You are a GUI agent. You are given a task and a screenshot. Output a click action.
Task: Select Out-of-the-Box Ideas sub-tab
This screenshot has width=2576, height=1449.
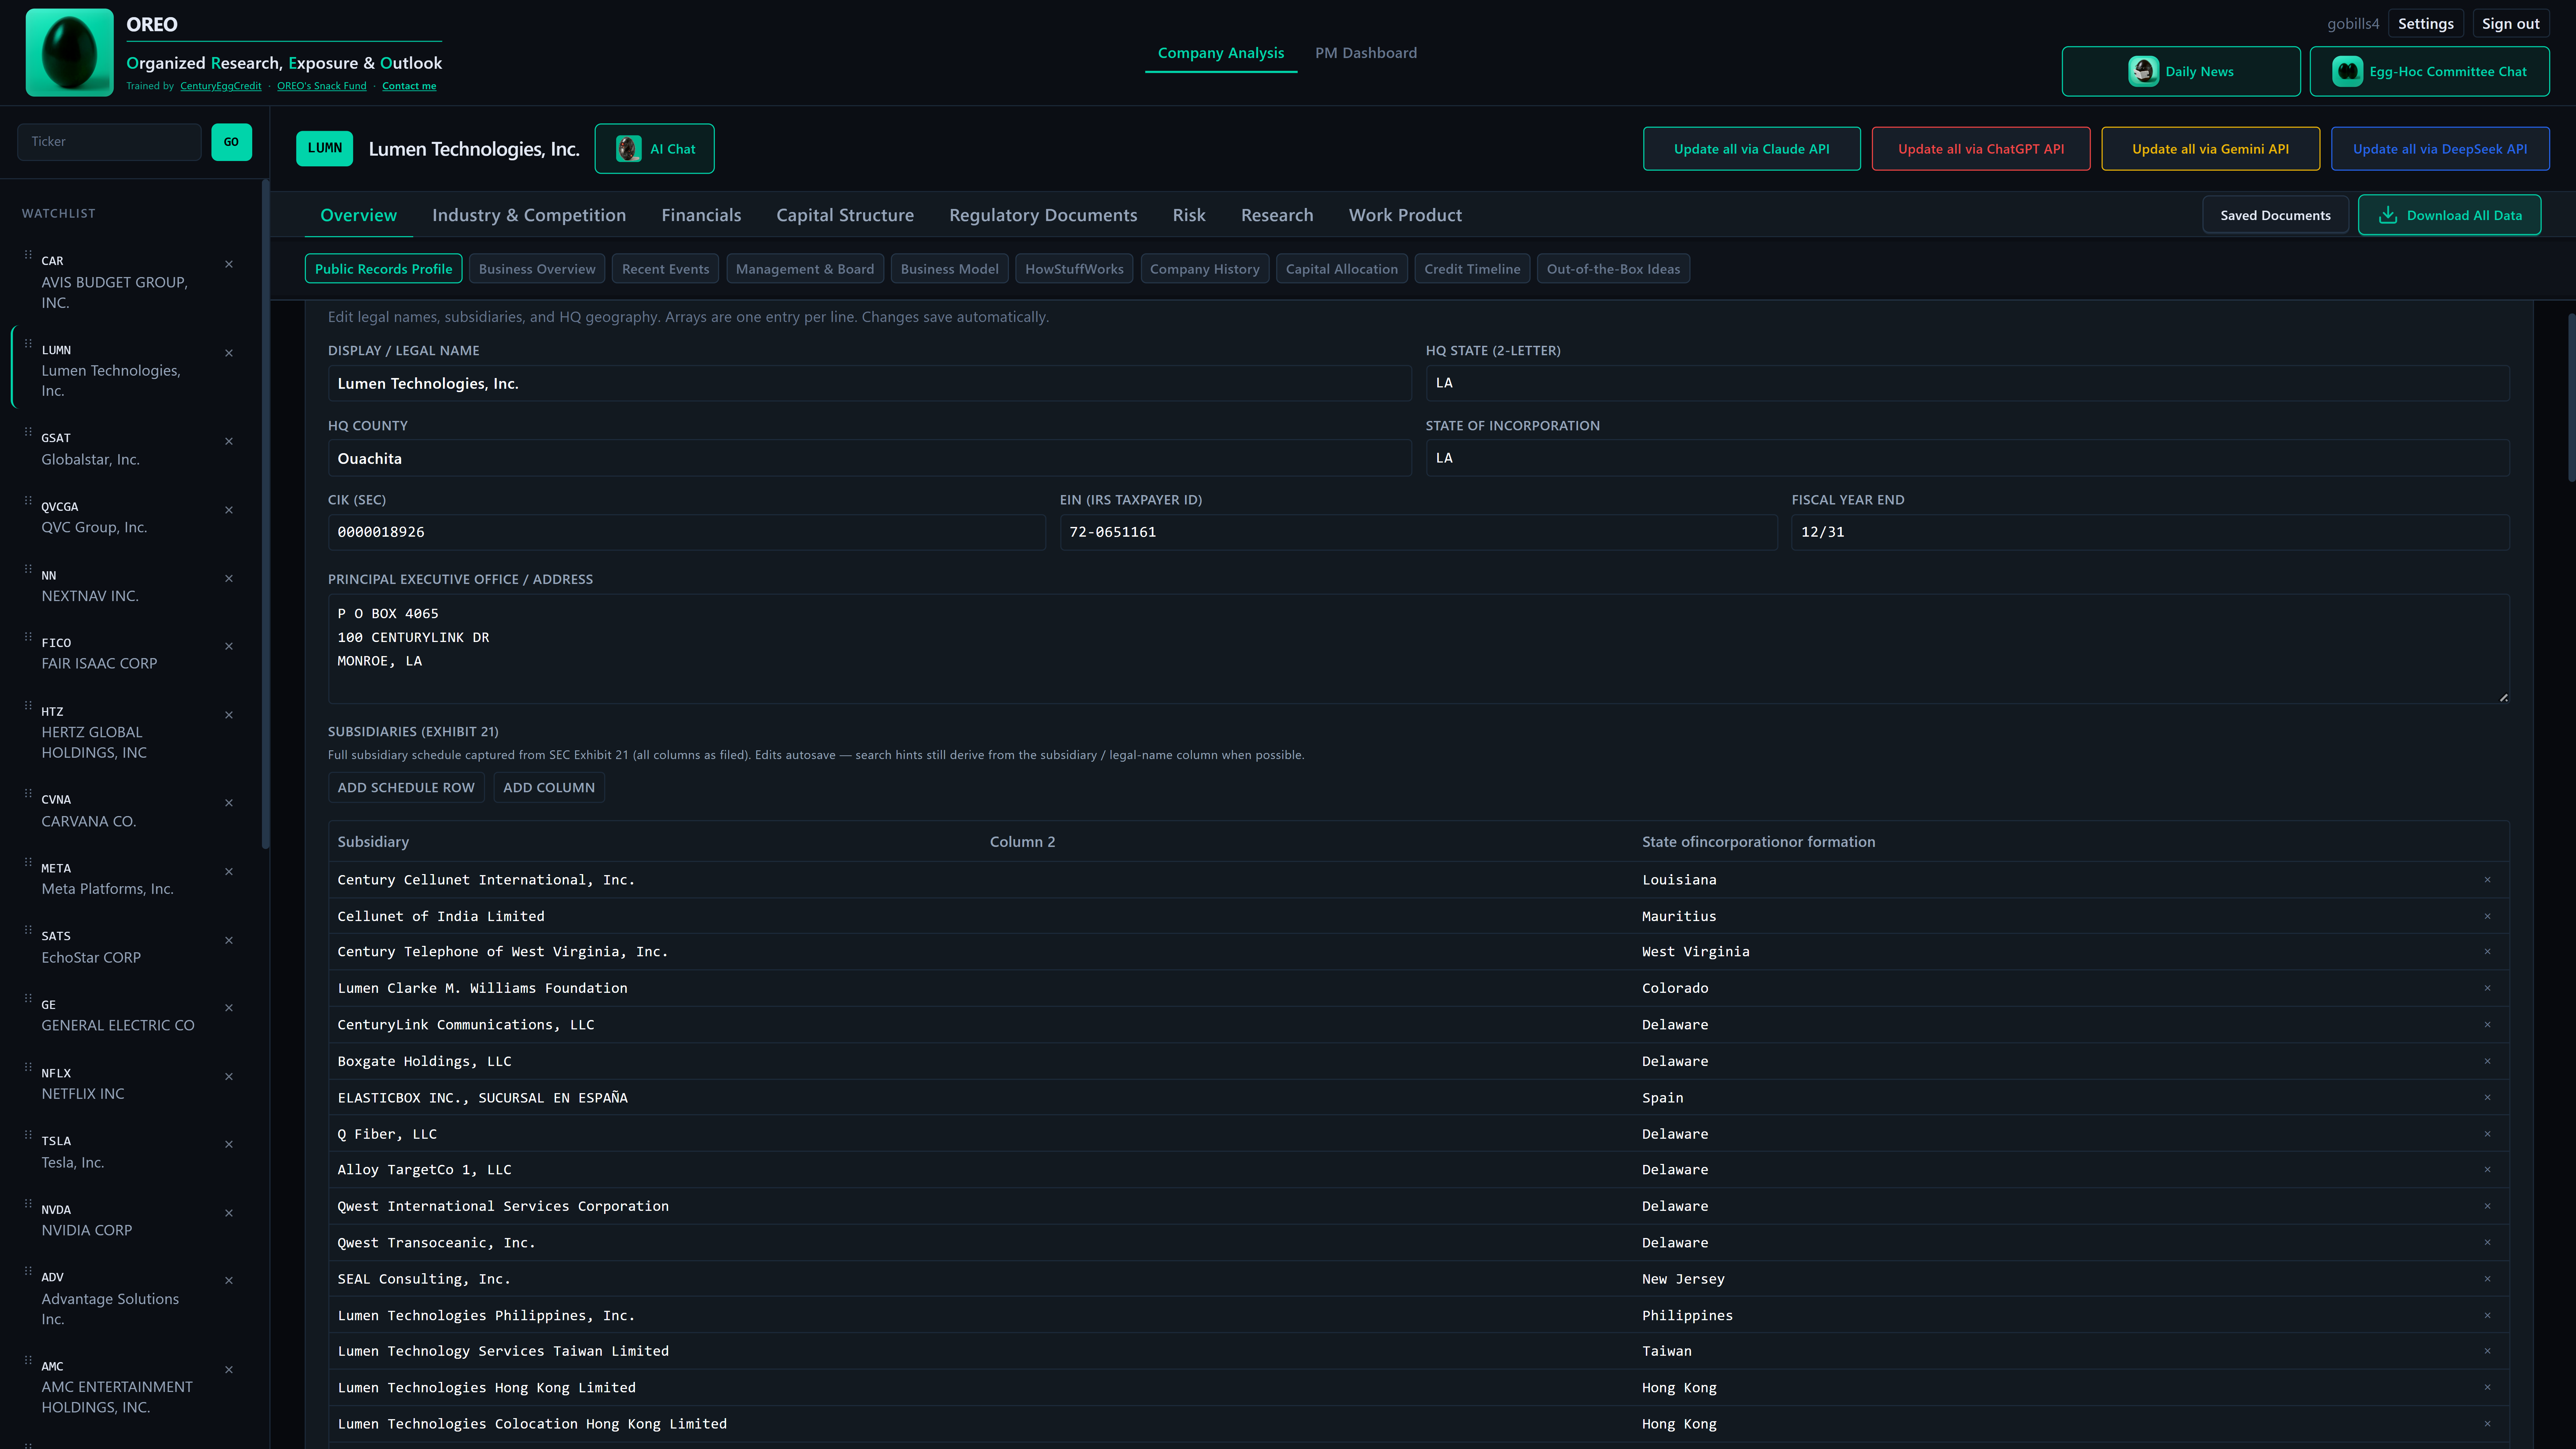[x=1613, y=269]
